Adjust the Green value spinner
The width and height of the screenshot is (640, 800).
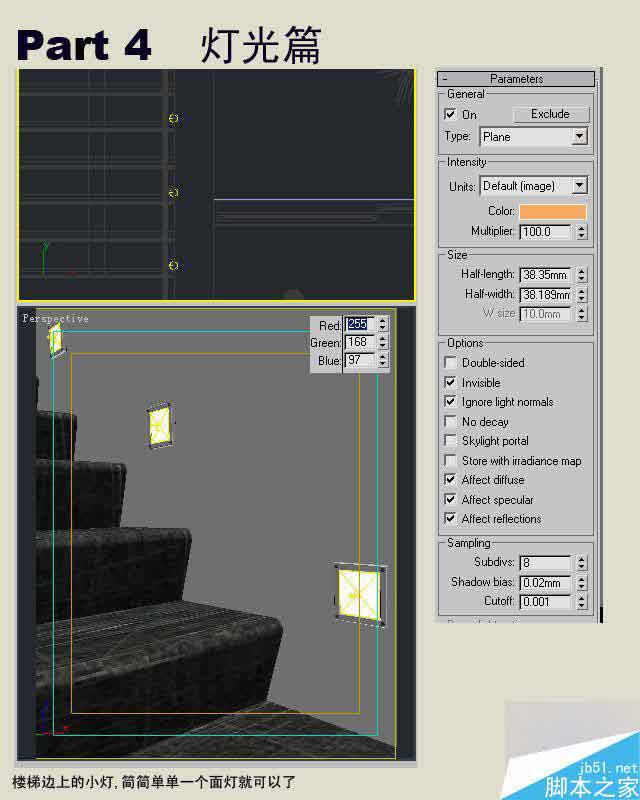click(383, 342)
